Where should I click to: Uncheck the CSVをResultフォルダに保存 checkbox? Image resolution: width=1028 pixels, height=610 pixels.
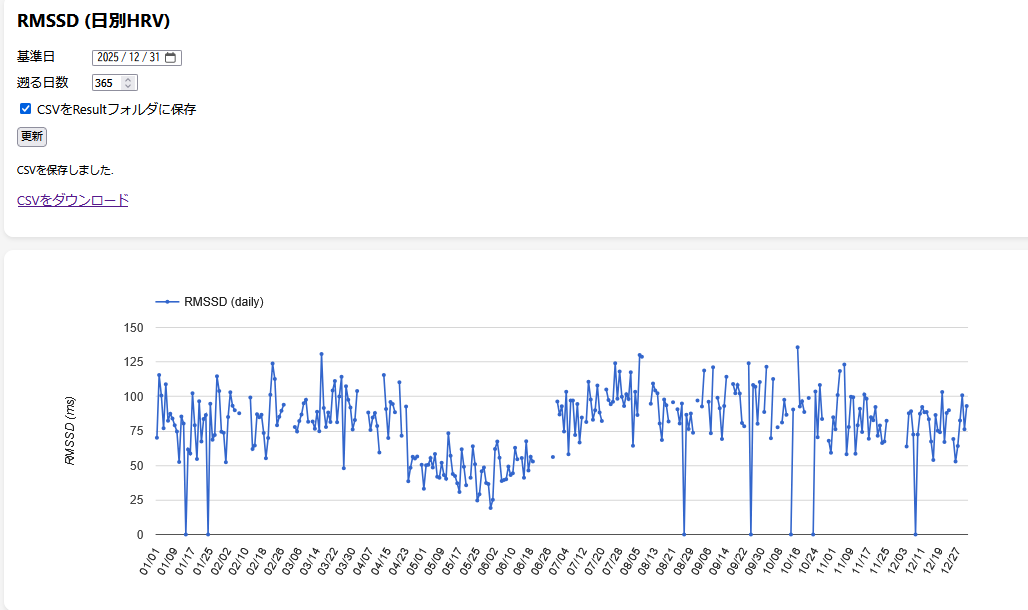tap(26, 109)
